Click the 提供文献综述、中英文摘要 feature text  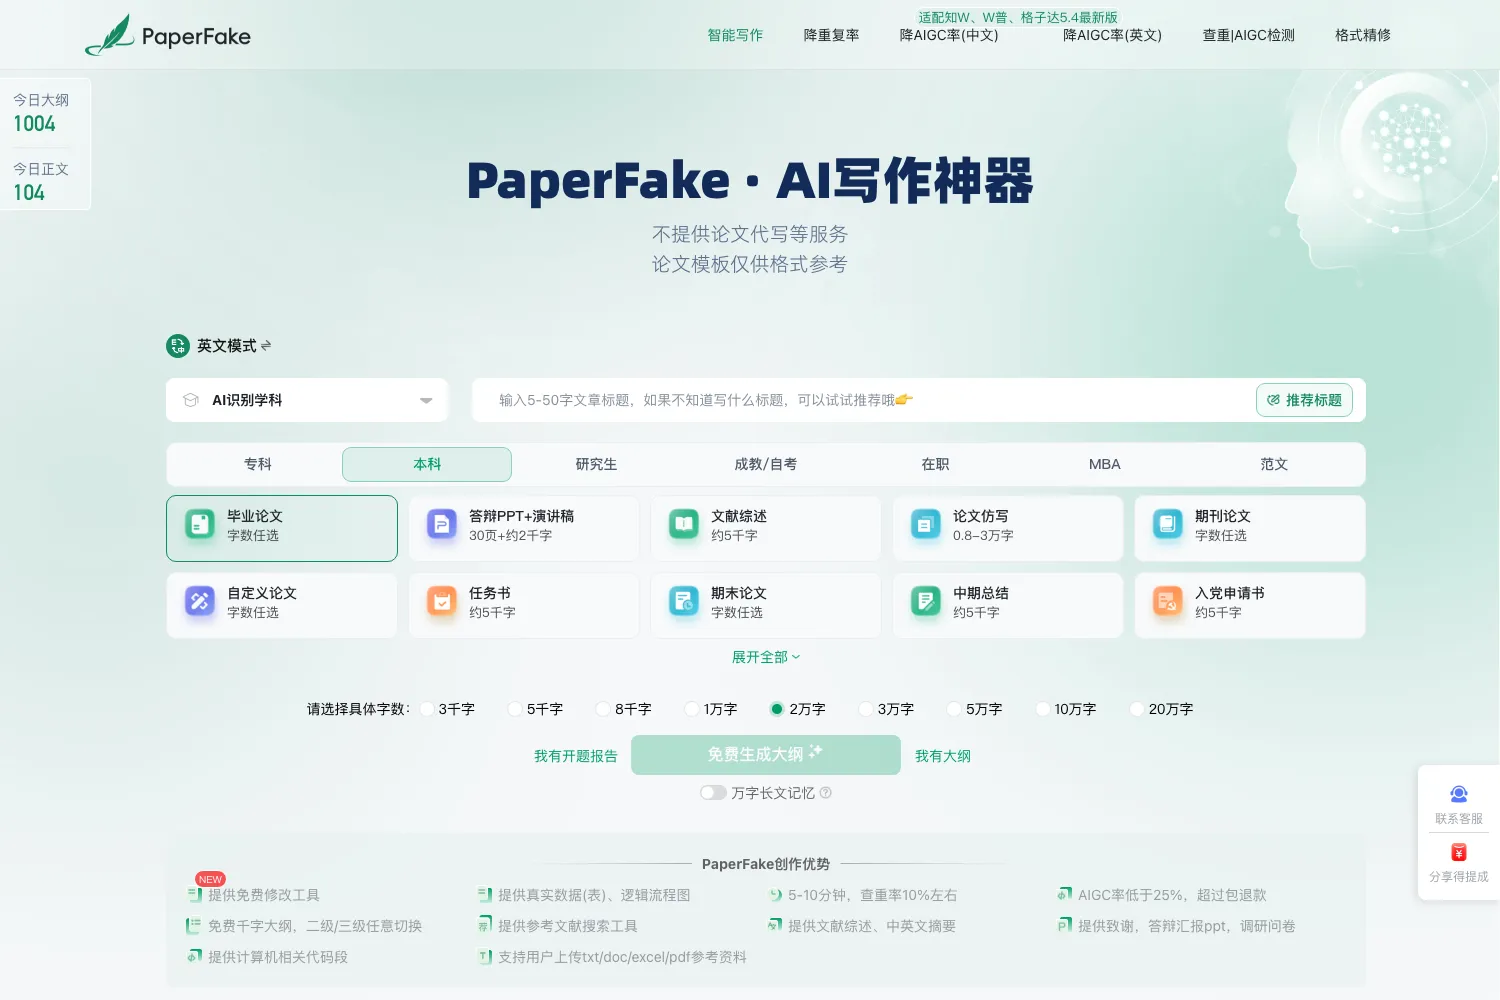[x=872, y=926]
